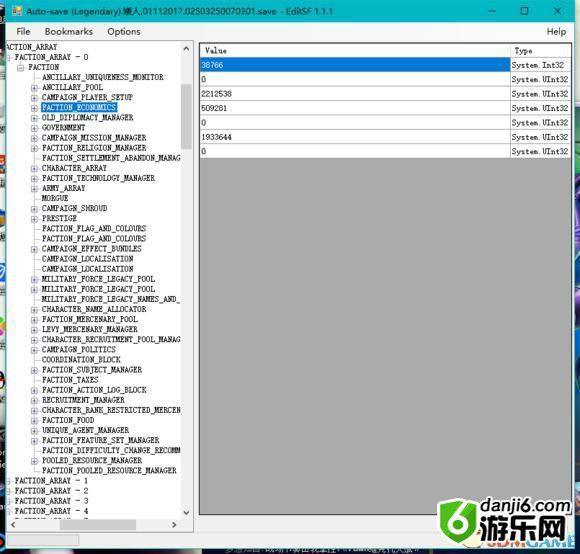The height and width of the screenshot is (554, 580).
Task: Select the MORGUE tree item
Action: pyautogui.click(x=55, y=198)
